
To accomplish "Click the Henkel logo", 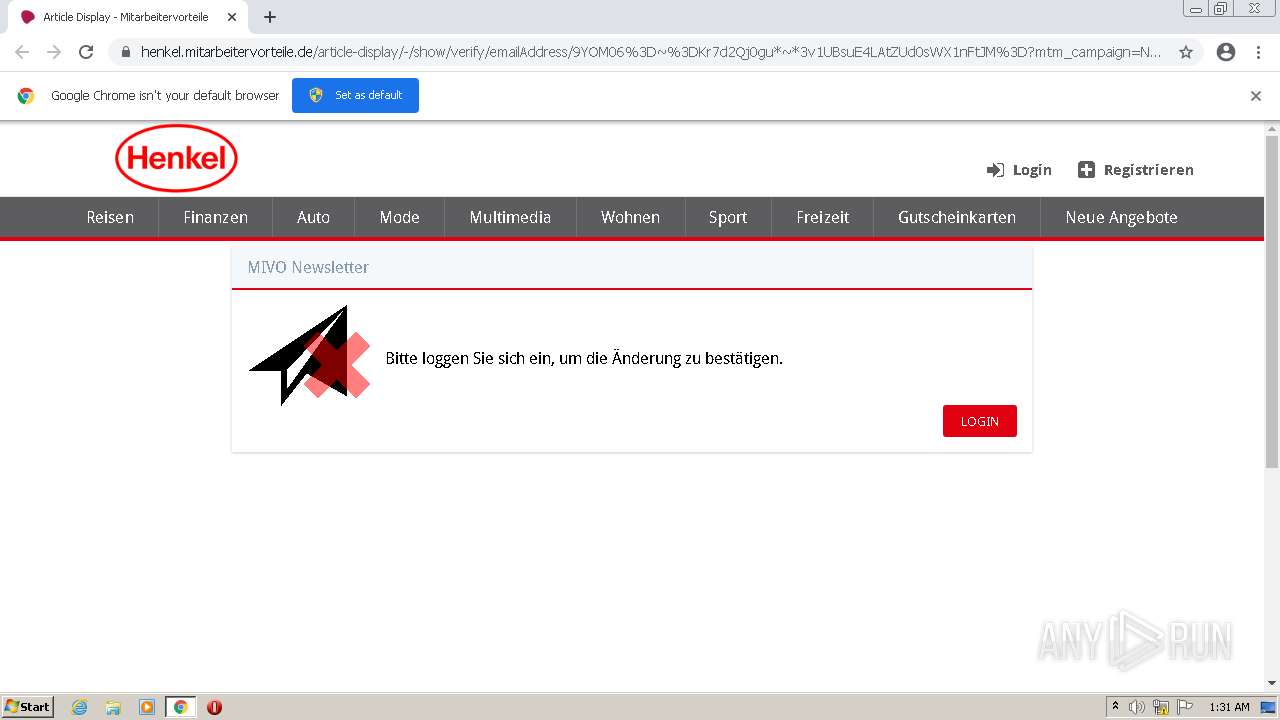I will 176,158.
